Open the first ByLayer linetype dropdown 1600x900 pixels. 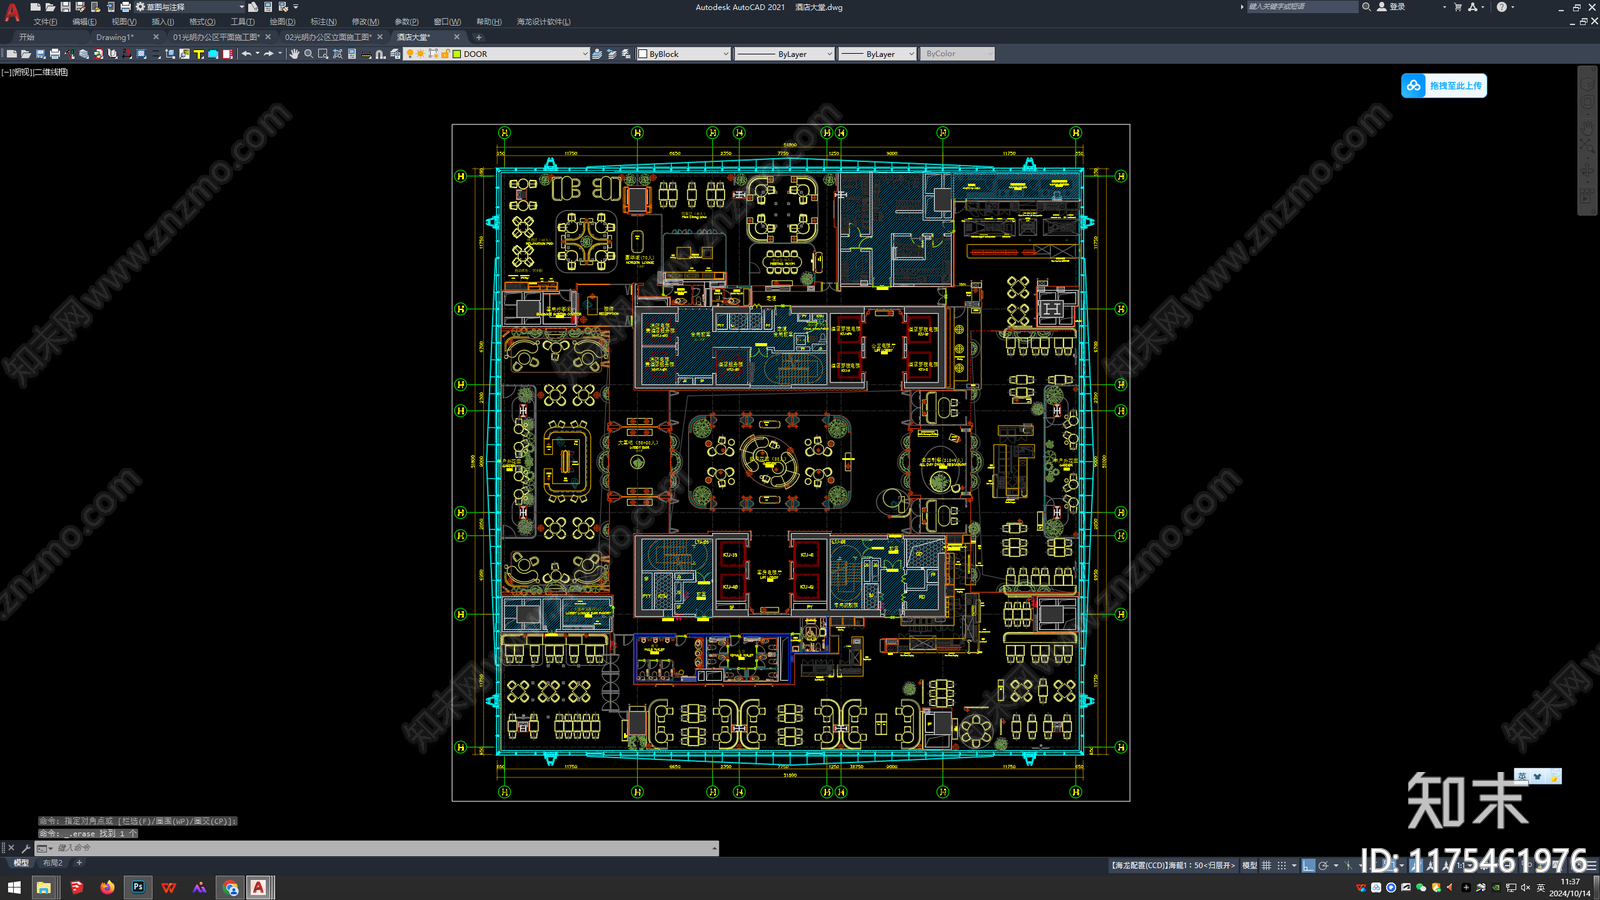(x=784, y=54)
